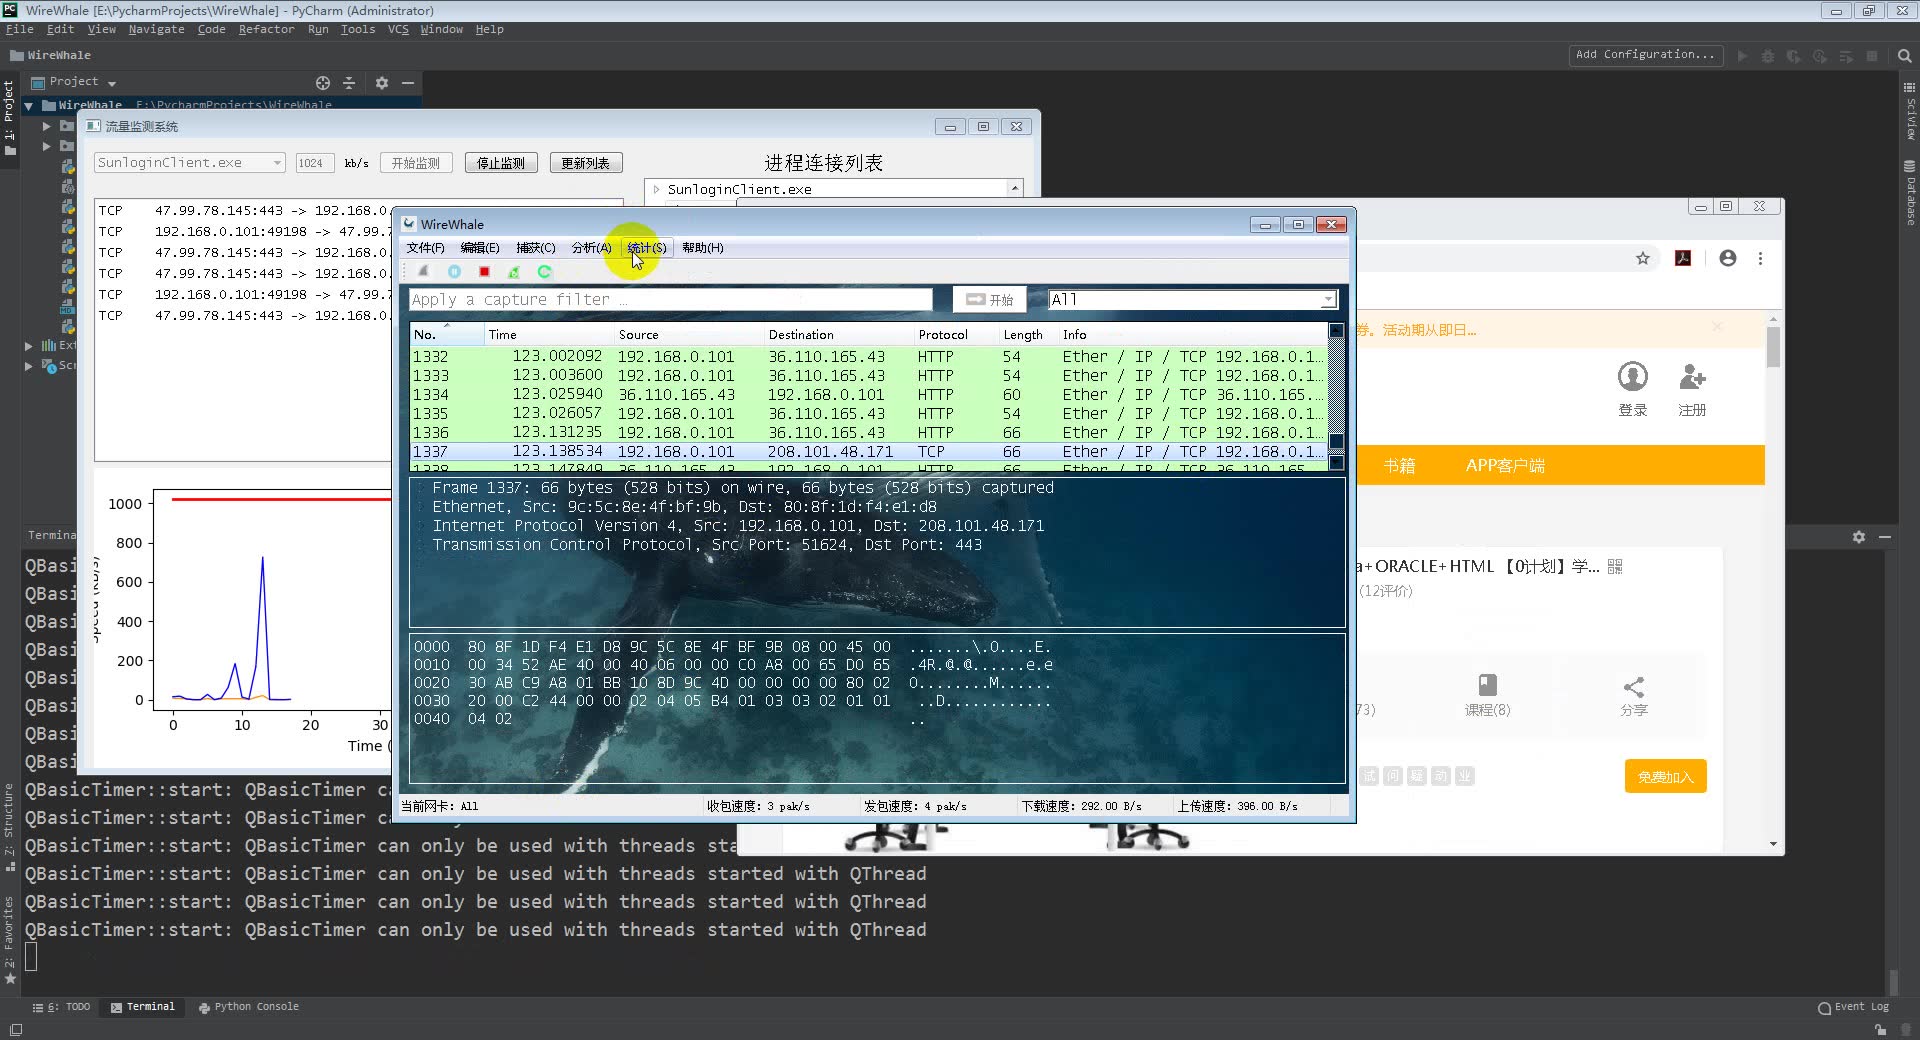The height and width of the screenshot is (1040, 1920).
Task: Expand SunloginClient.exe in process connection list
Action: [656, 189]
